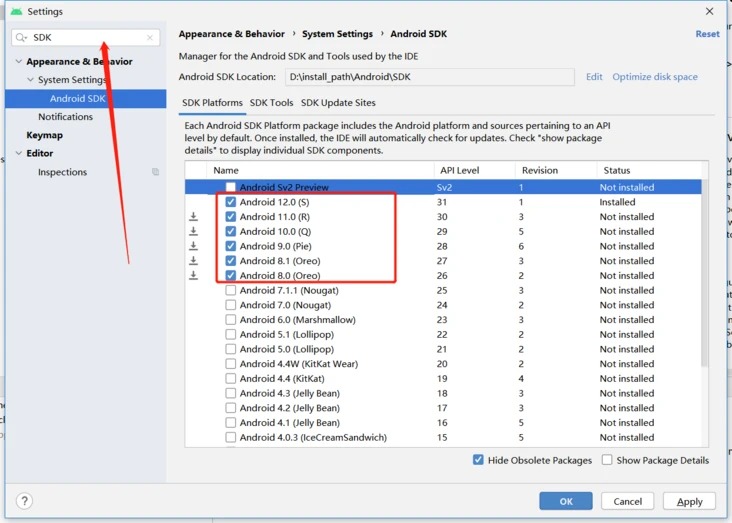Click Edit link for SDK location

pyautogui.click(x=594, y=77)
